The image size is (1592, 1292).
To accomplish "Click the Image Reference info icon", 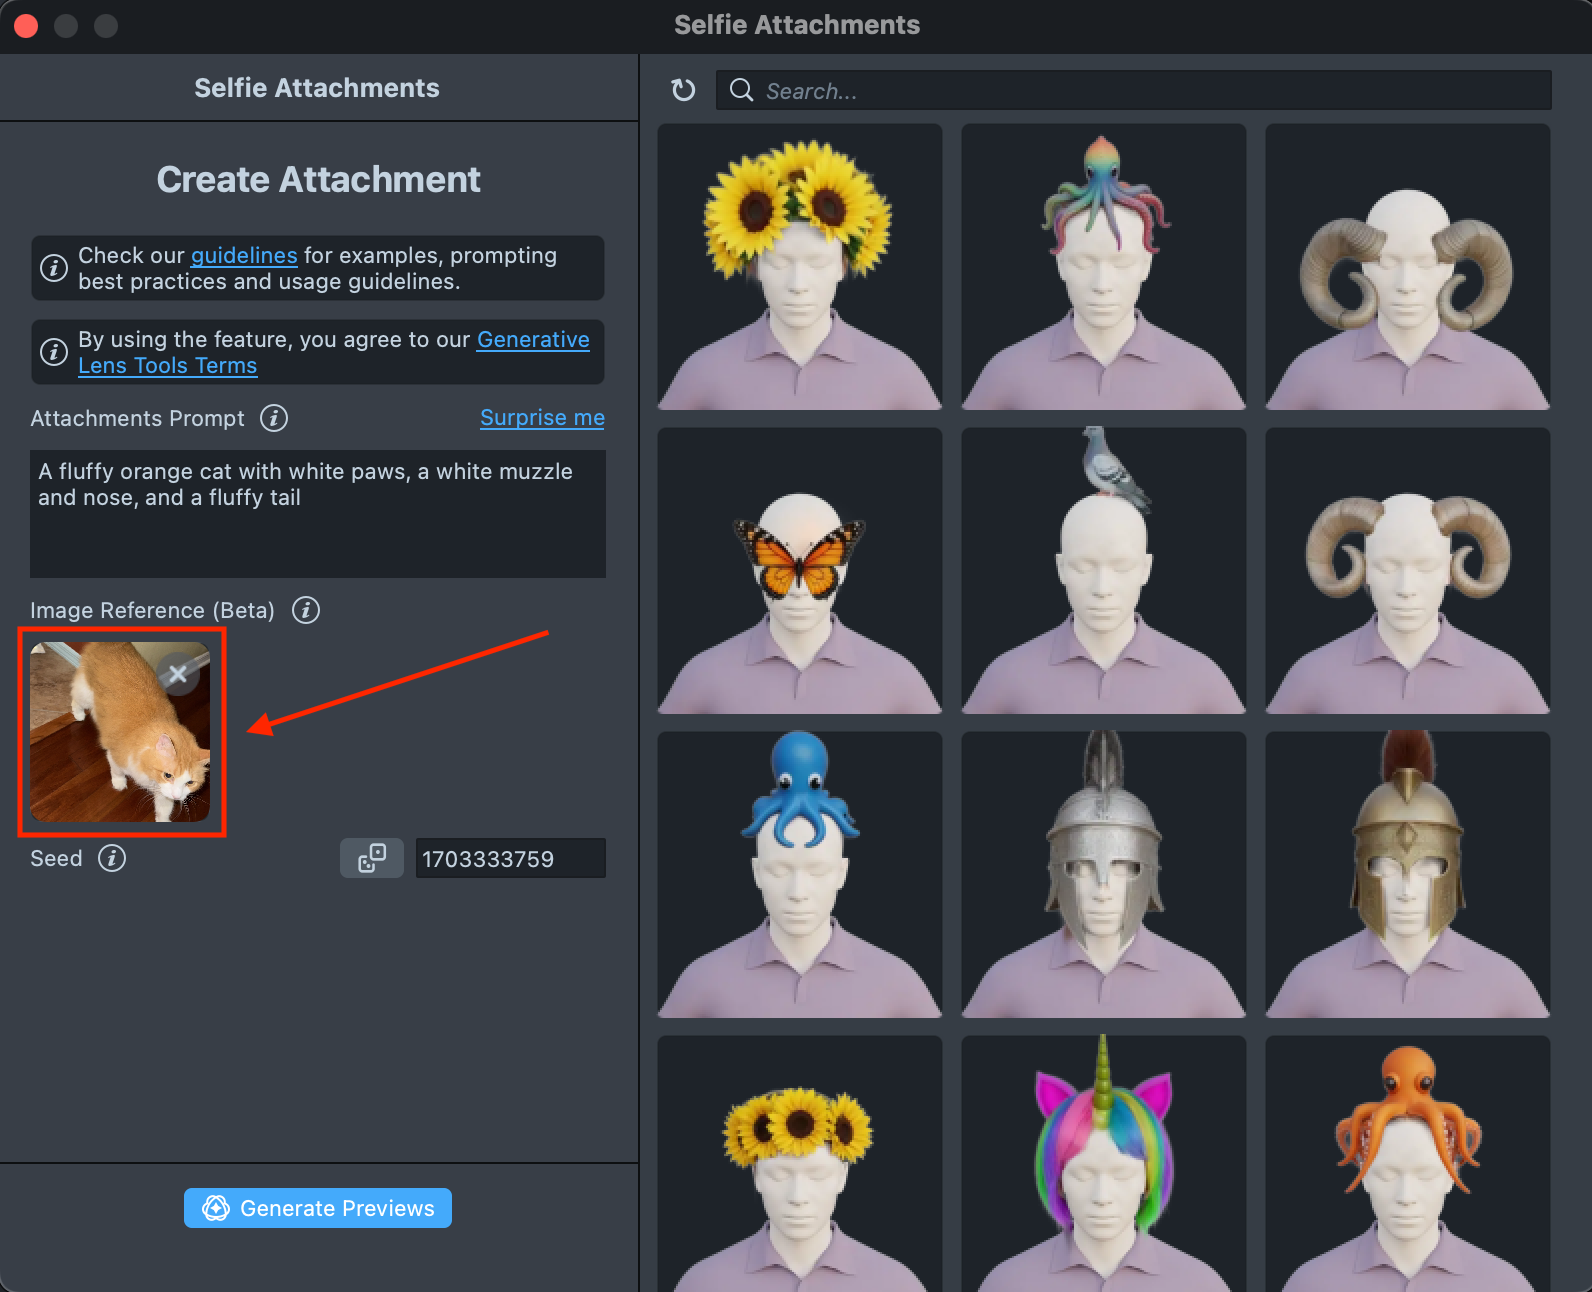I will pos(306,610).
